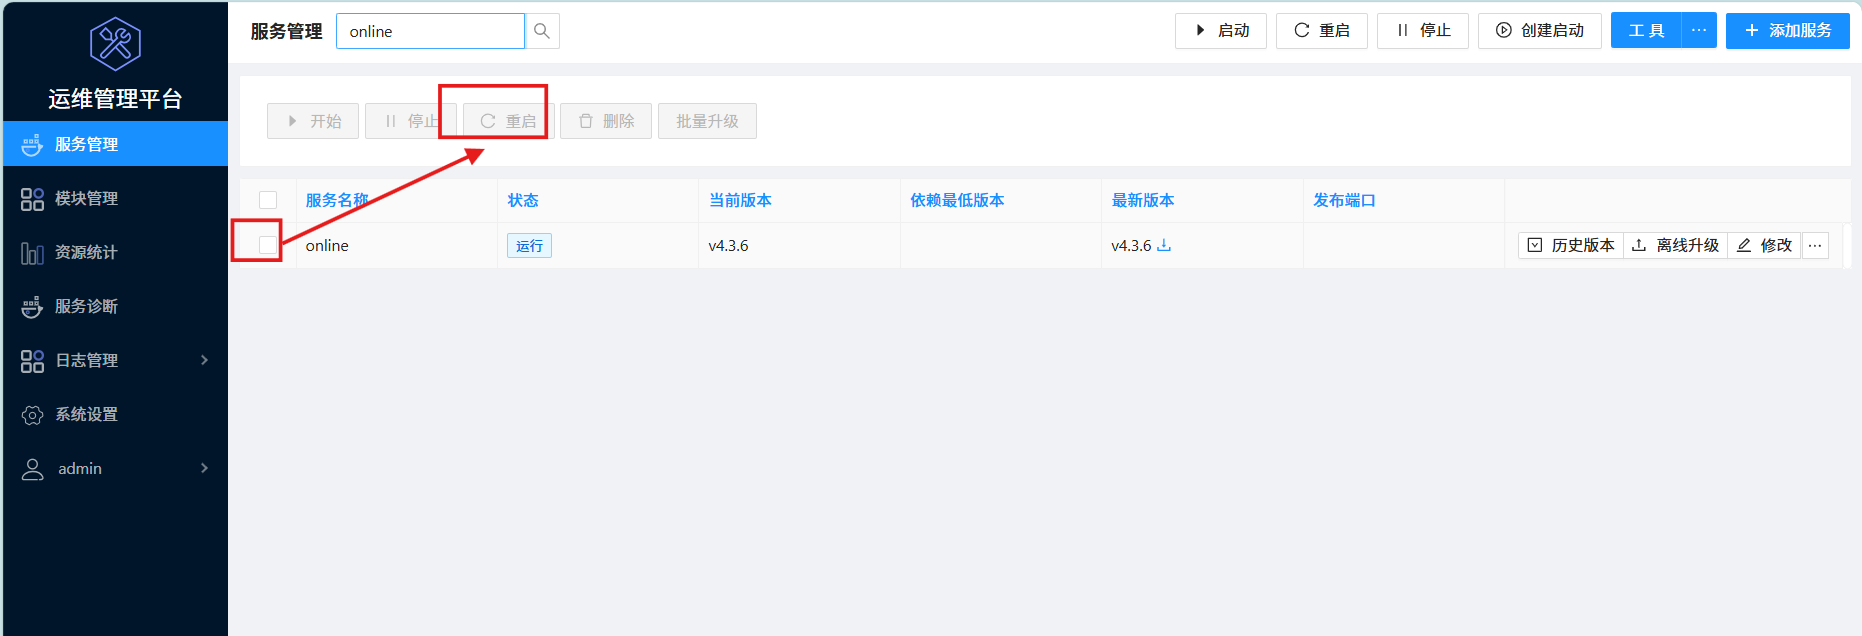1862x636 pixels.
Task: Click the top 创建启动 button
Action: 1540,31
